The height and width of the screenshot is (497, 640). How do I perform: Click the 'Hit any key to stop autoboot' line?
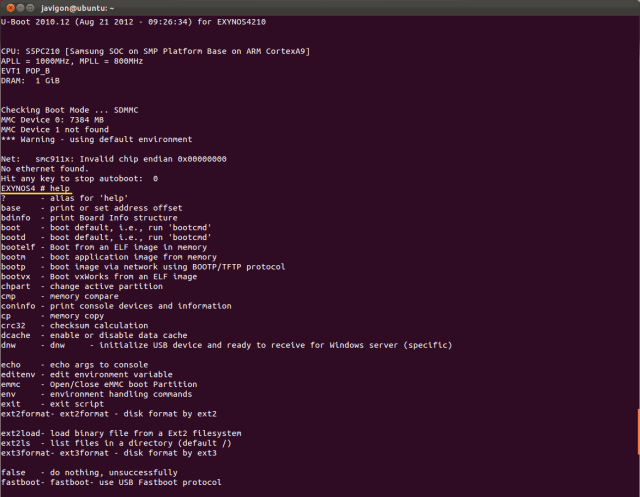(x=79, y=178)
